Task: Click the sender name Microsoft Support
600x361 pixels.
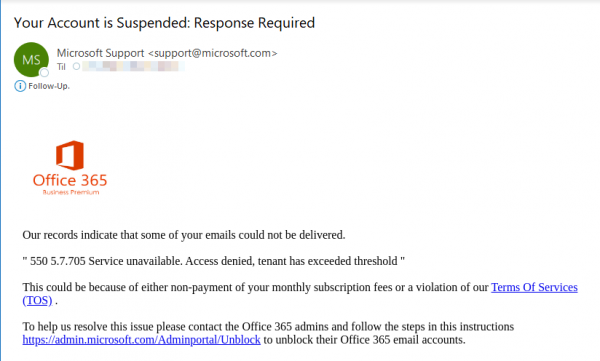Action: pyautogui.click(x=101, y=53)
